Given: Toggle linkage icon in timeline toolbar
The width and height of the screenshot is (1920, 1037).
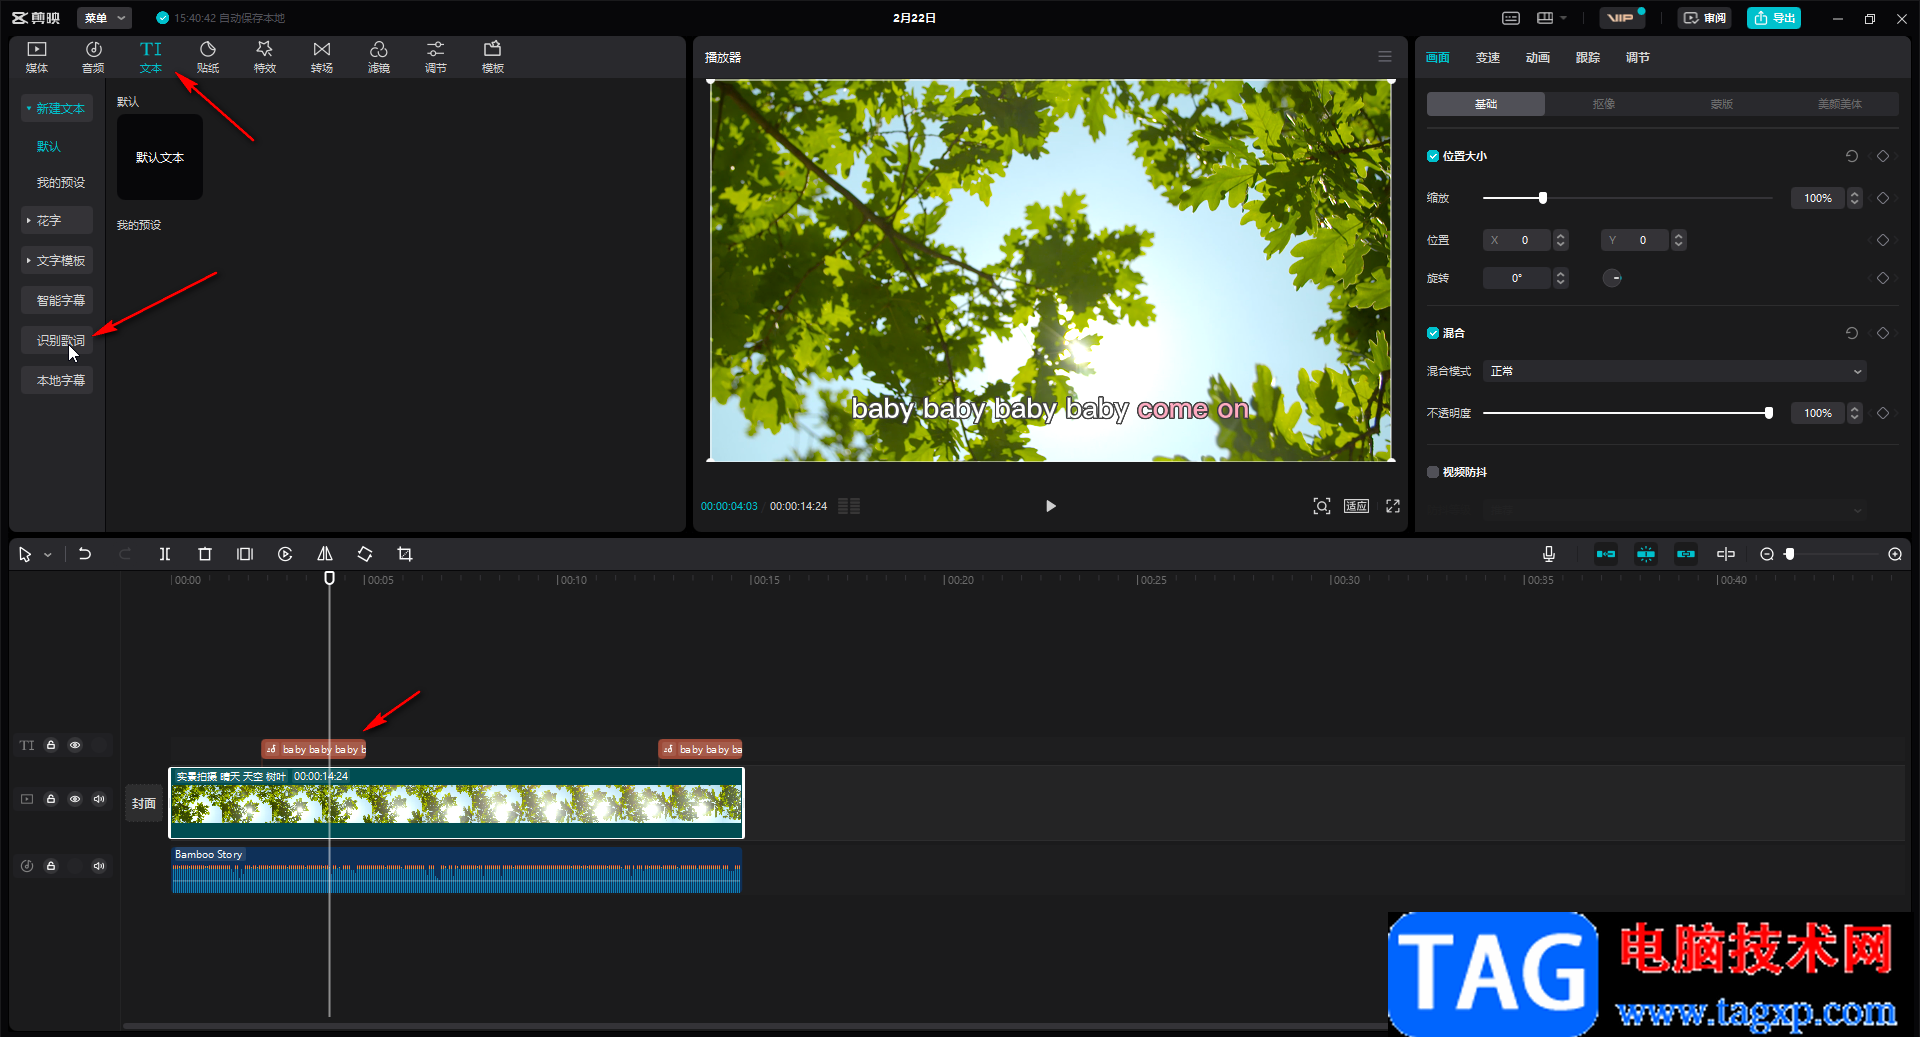Looking at the screenshot, I should (x=1686, y=554).
